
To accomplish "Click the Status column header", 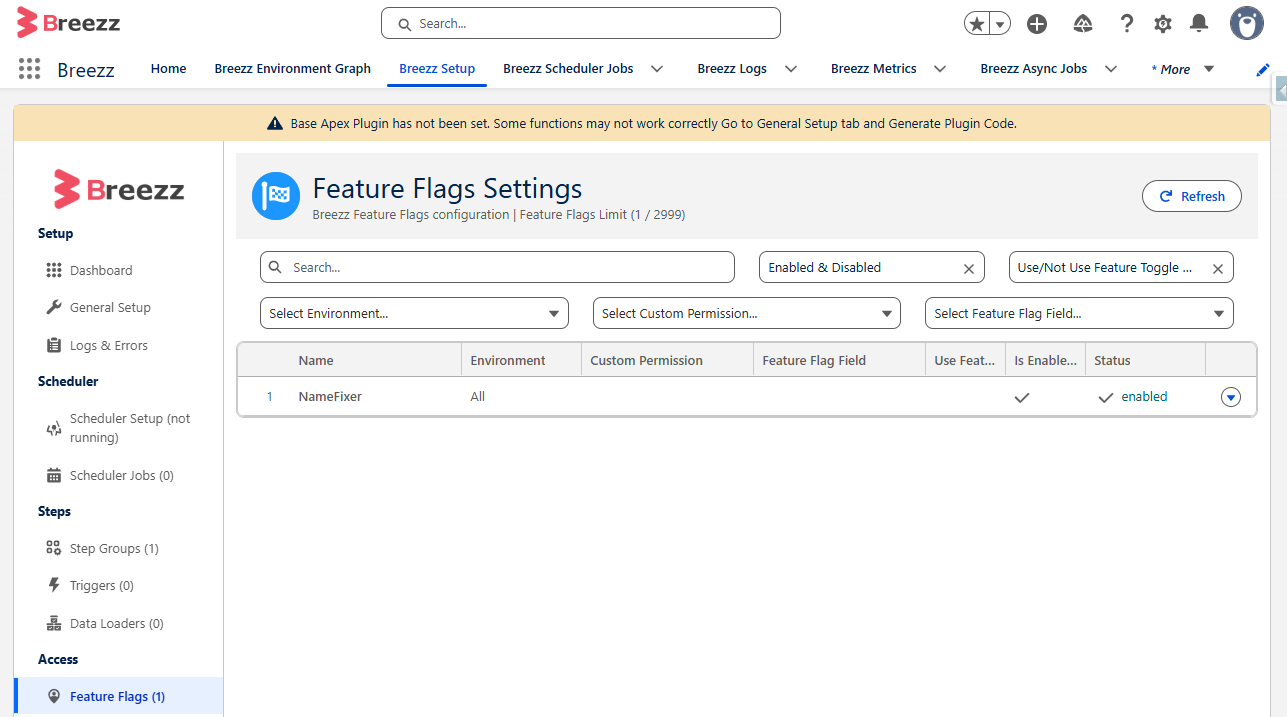I will 1145,360.
